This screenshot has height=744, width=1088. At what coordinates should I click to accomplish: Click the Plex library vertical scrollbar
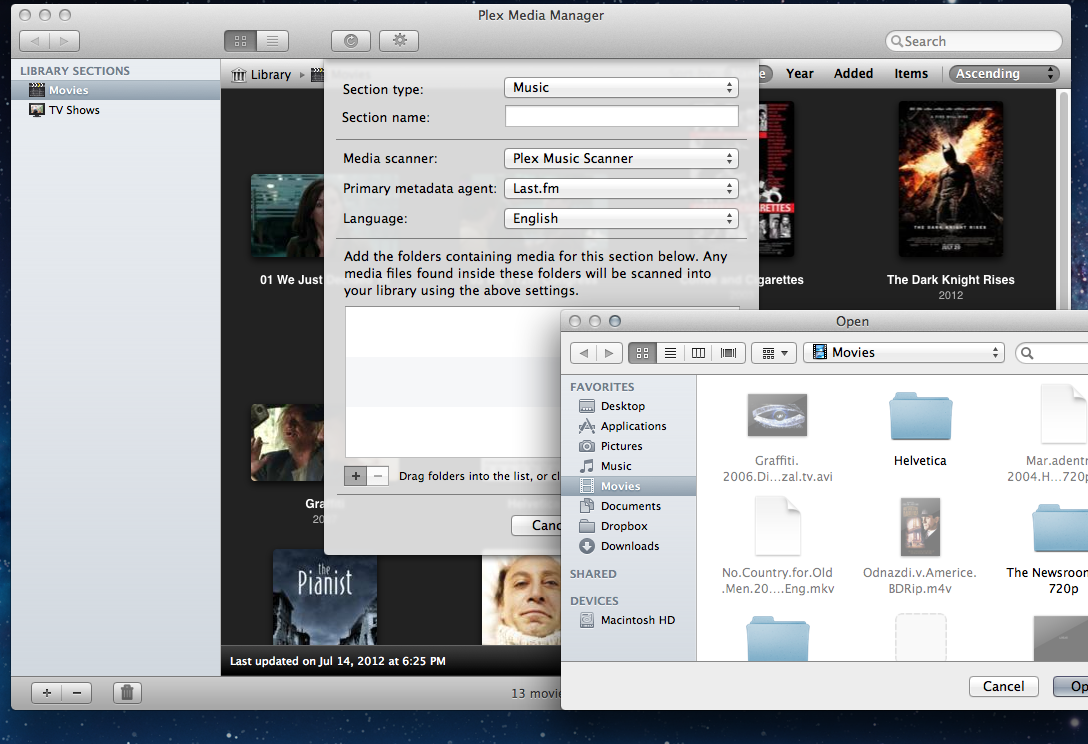point(1063,201)
